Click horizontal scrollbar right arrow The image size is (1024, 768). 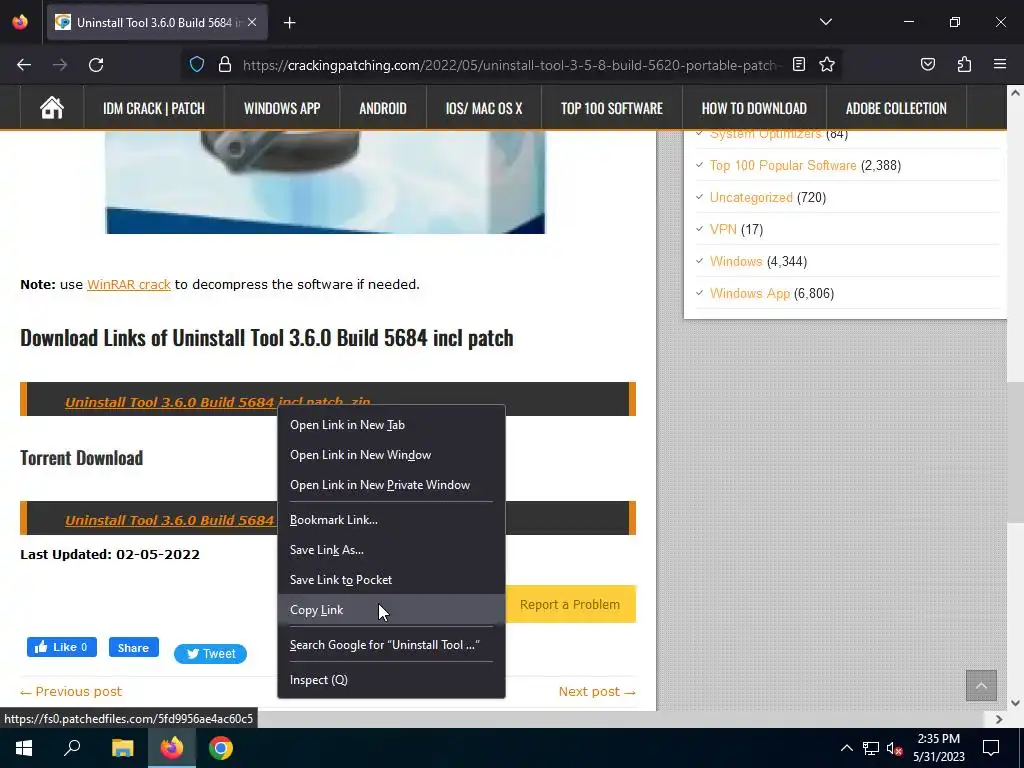(x=999, y=719)
